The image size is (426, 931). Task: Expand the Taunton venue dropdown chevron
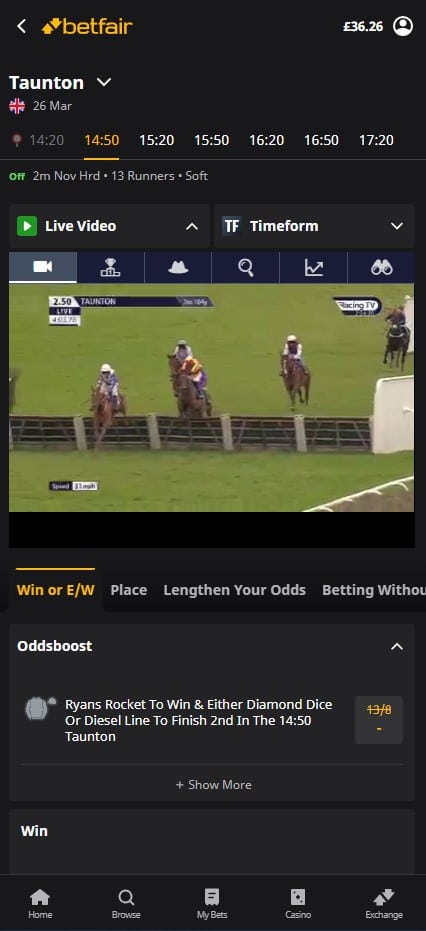[104, 82]
